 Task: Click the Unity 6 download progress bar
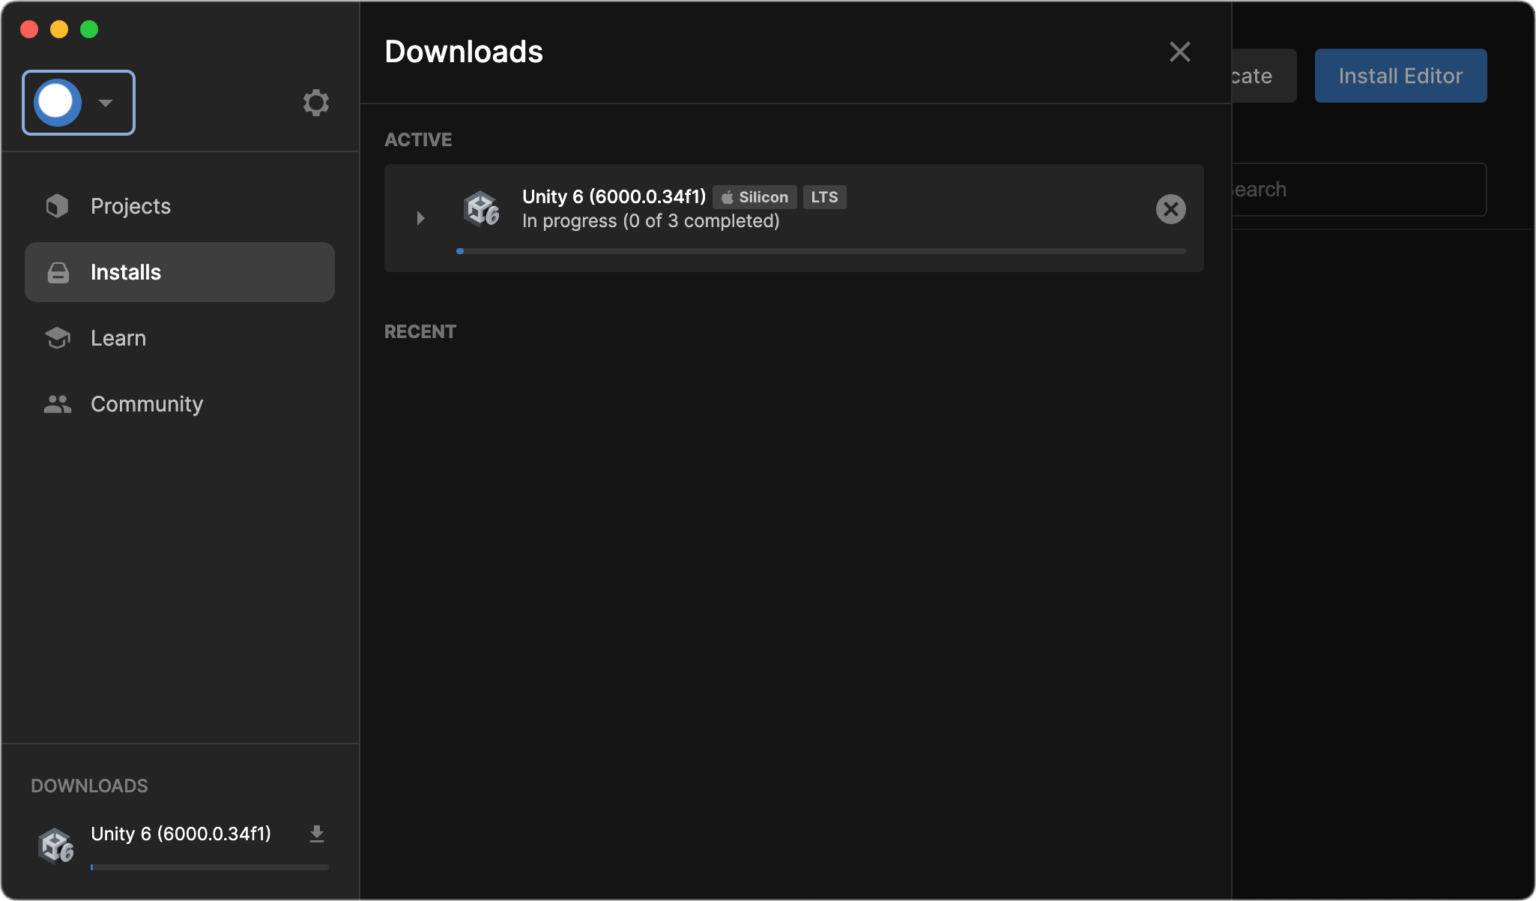click(822, 251)
